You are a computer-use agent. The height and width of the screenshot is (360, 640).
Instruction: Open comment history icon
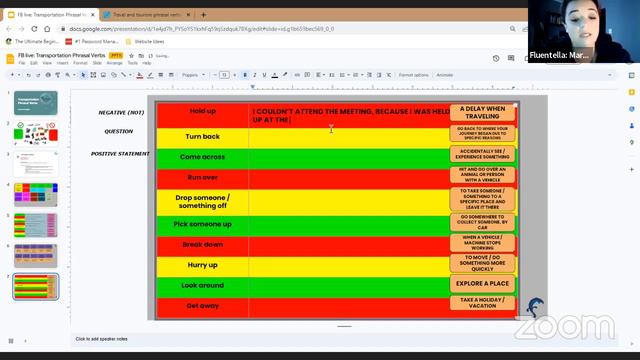(x=511, y=58)
